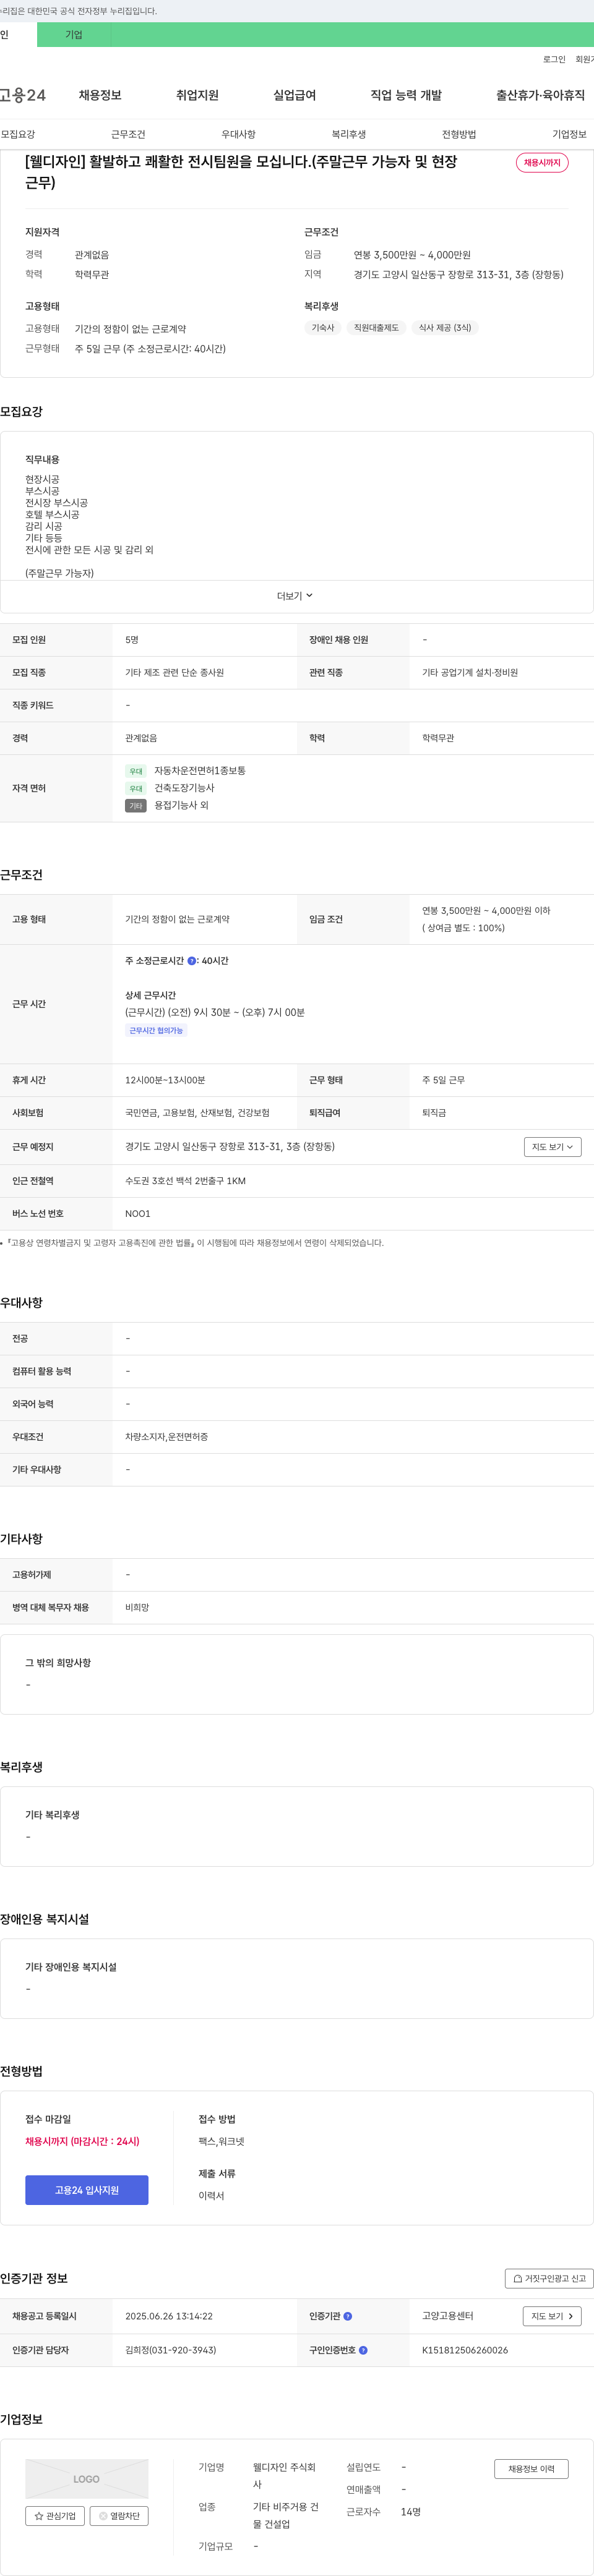
Task: Apply via 고용24 입사지원 button
Action: click(x=87, y=2190)
